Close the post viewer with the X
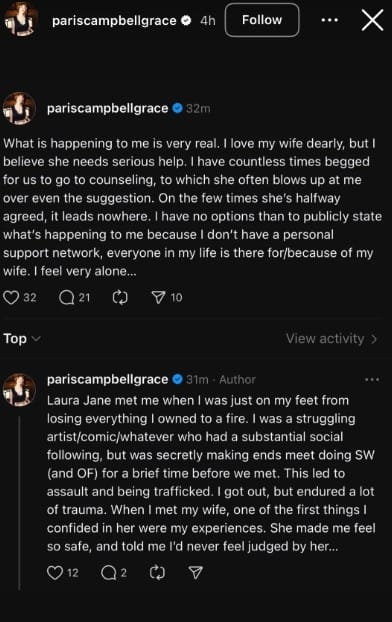The width and height of the screenshot is (392, 622). [373, 20]
